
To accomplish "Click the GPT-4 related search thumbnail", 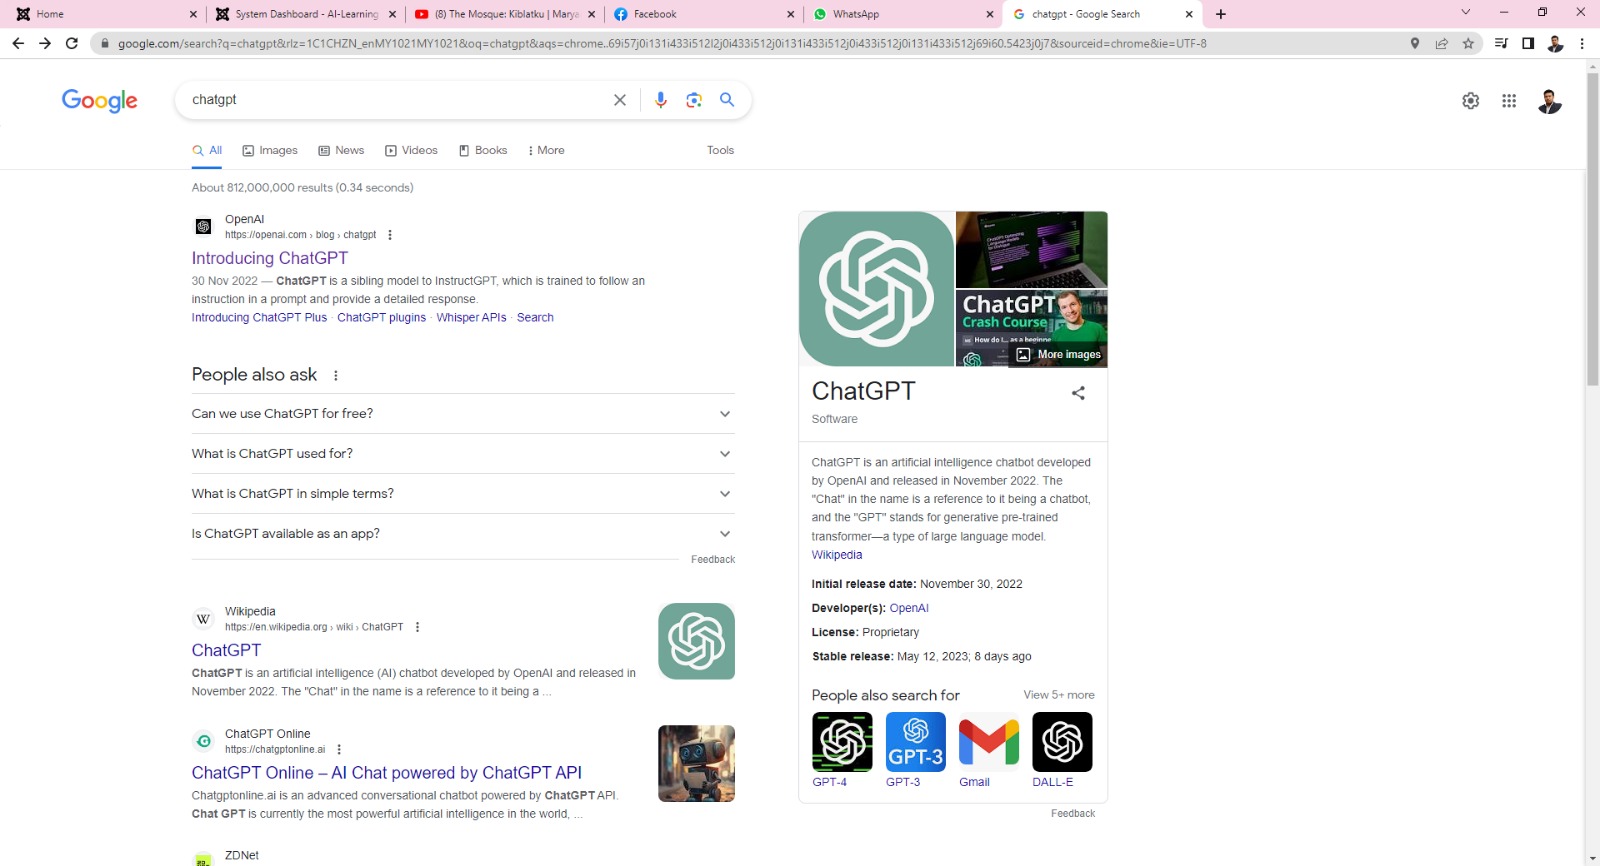I will point(842,742).
